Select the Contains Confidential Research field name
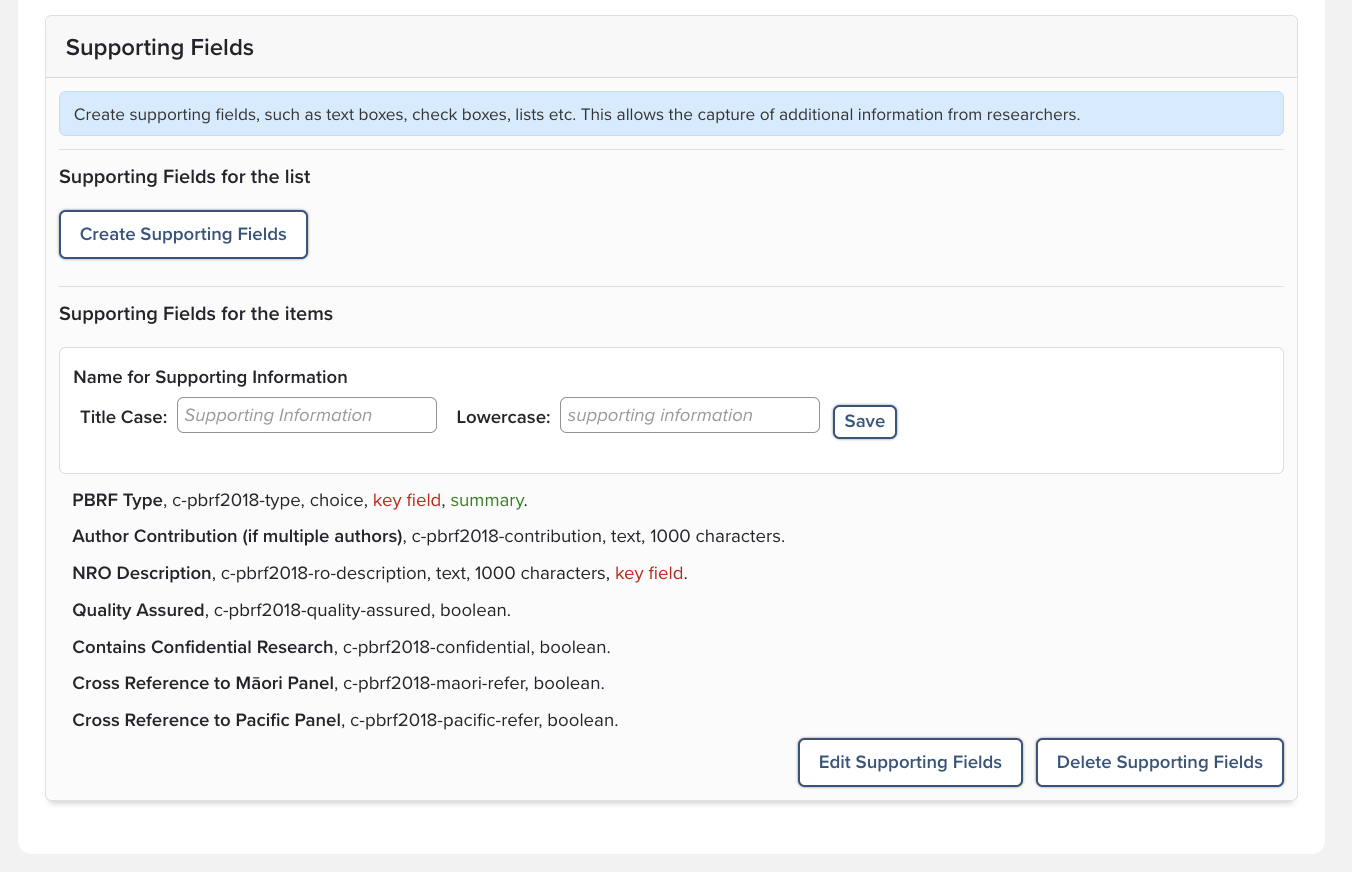Image resolution: width=1352 pixels, height=872 pixels. point(202,647)
